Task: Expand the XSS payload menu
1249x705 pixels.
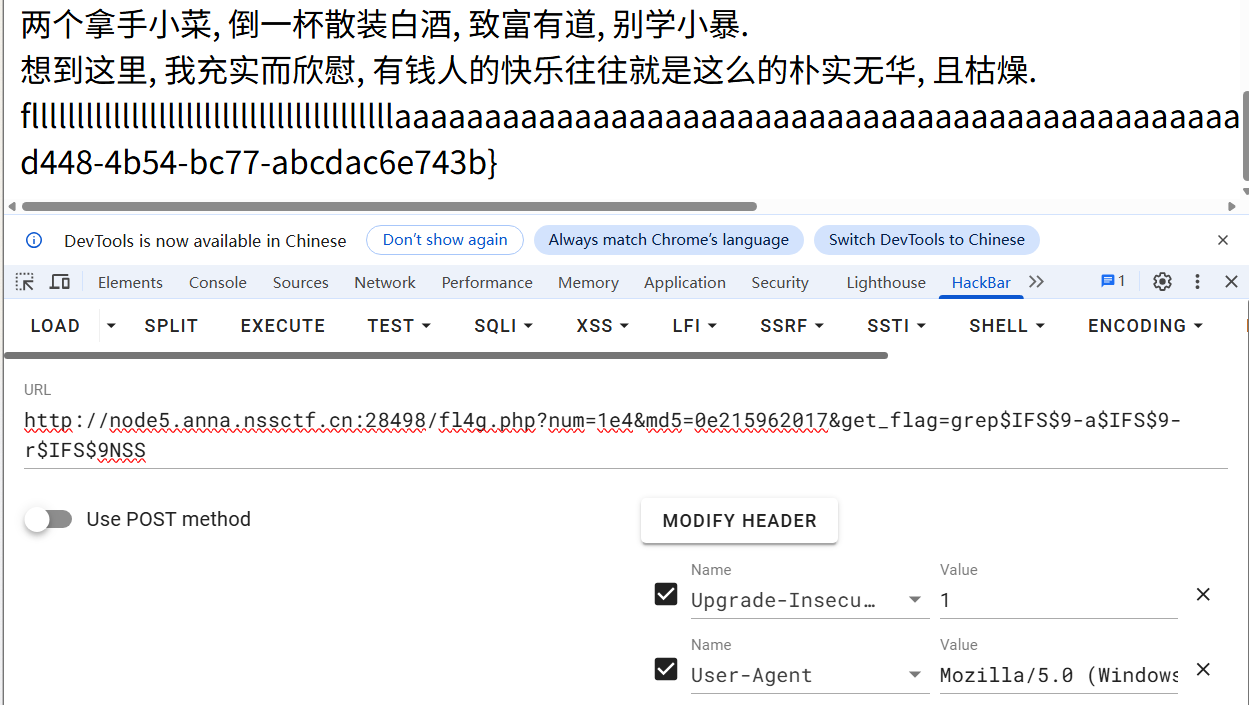Action: (603, 326)
